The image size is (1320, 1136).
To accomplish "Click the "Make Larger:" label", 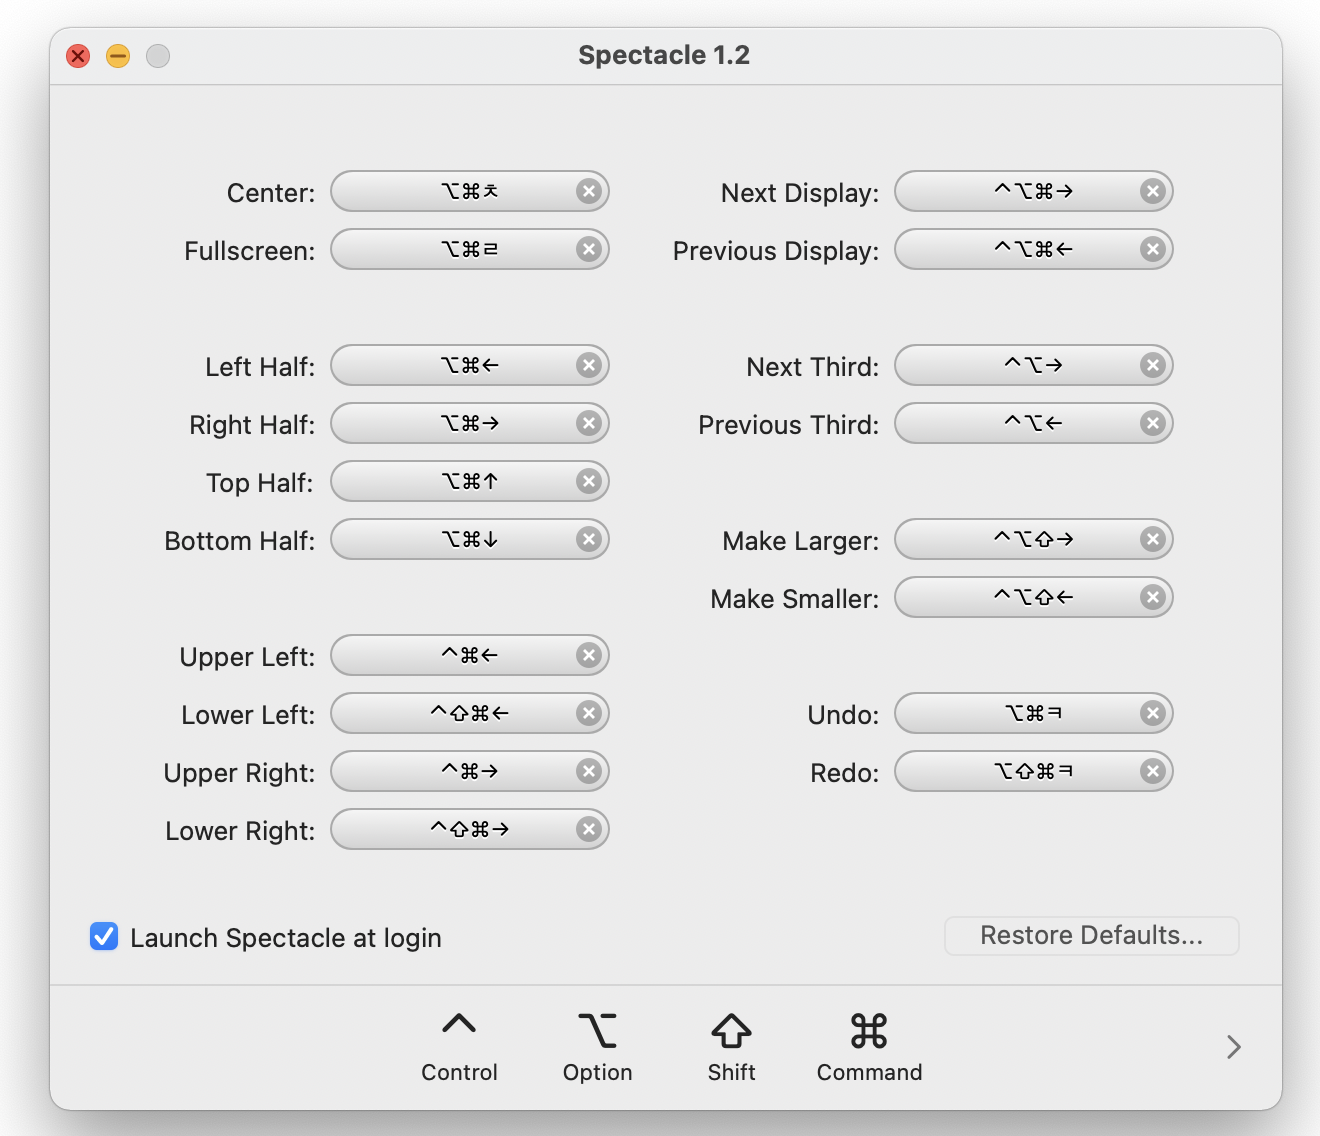I will [x=801, y=541].
